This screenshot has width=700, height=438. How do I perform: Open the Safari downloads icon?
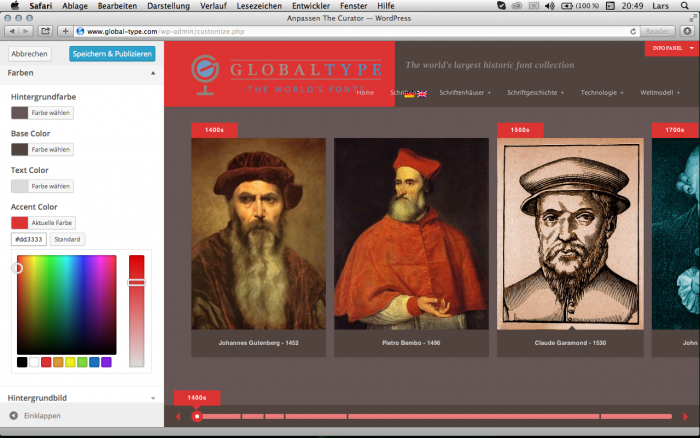pos(688,31)
